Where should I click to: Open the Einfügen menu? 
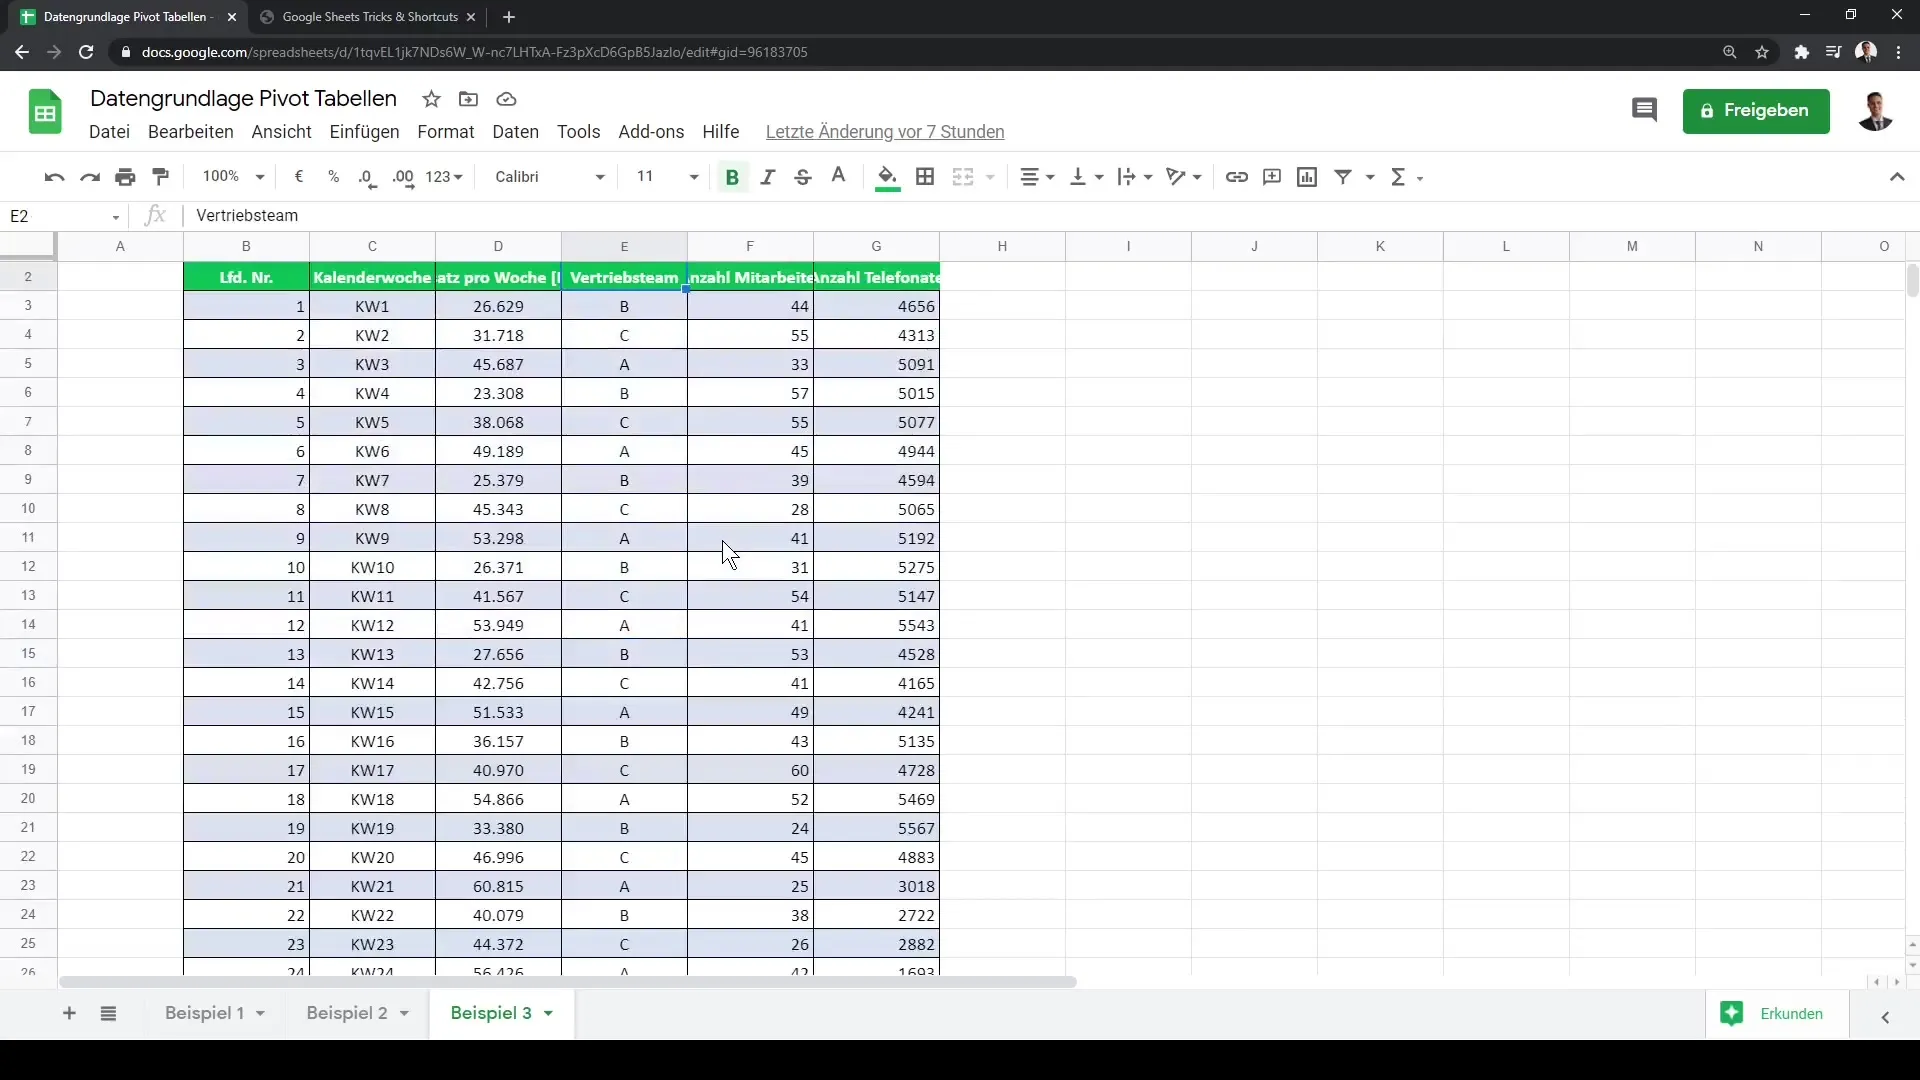pos(364,132)
